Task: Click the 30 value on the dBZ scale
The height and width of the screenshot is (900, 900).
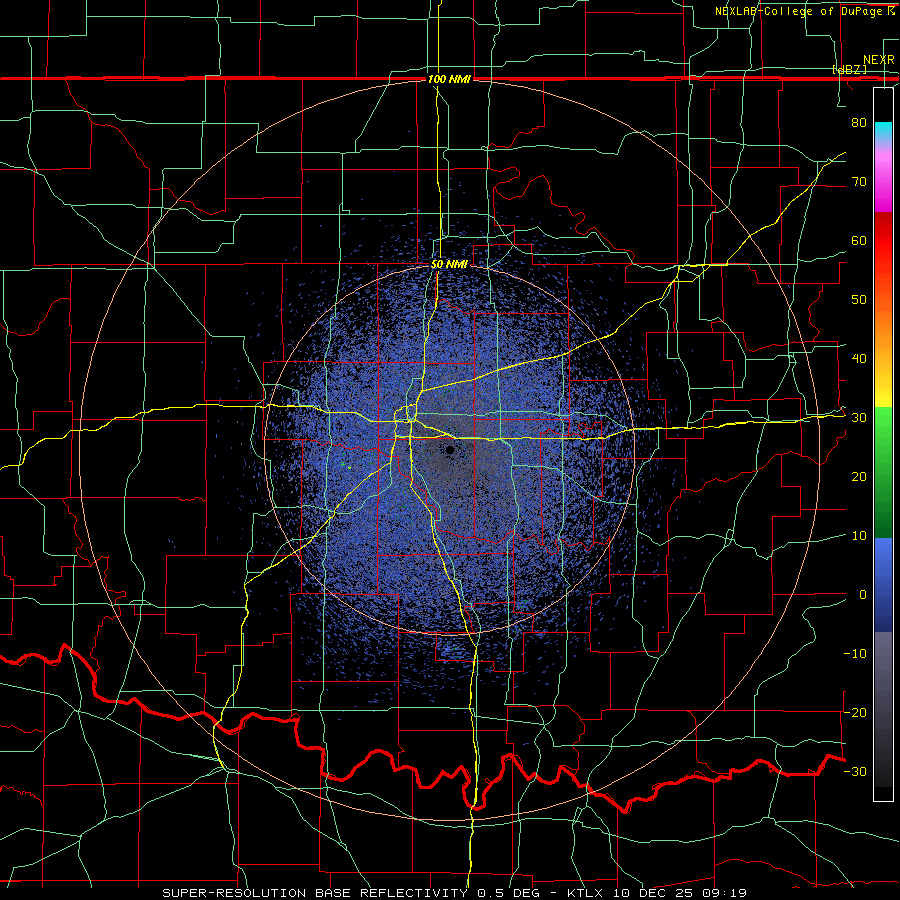Action: [x=859, y=418]
